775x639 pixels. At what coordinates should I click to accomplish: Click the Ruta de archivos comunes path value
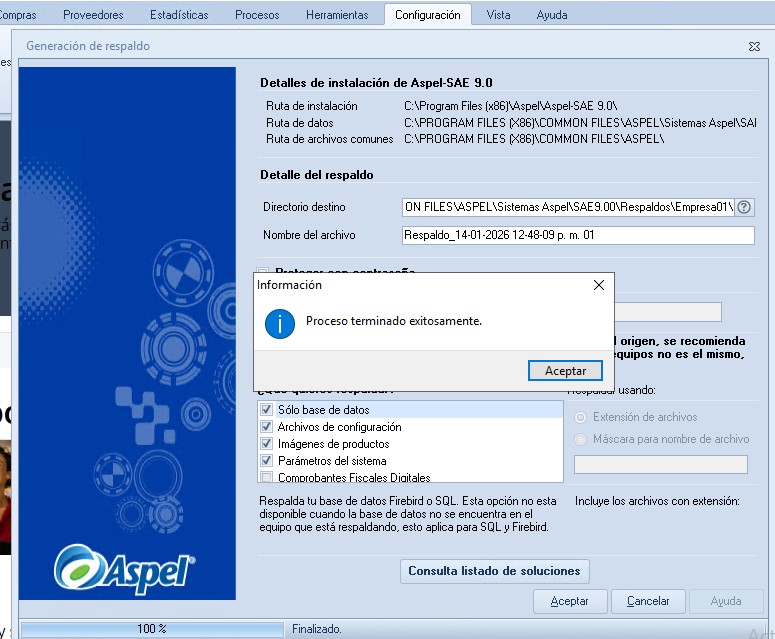coord(534,139)
